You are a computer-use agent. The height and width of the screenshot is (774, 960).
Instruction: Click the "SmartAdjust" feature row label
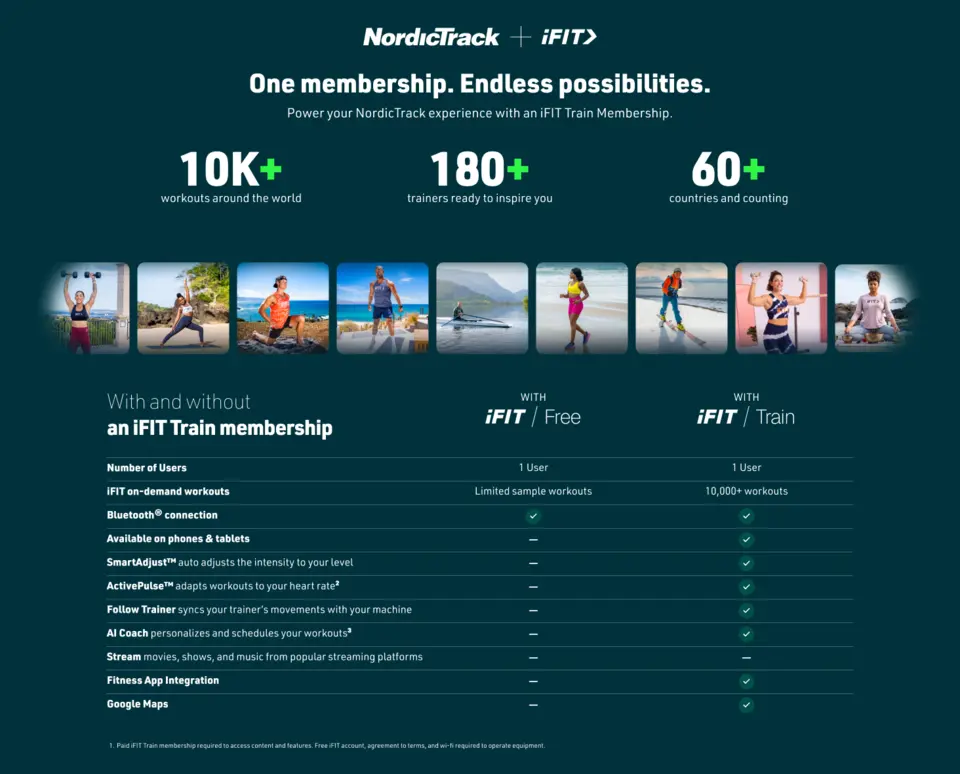230,563
